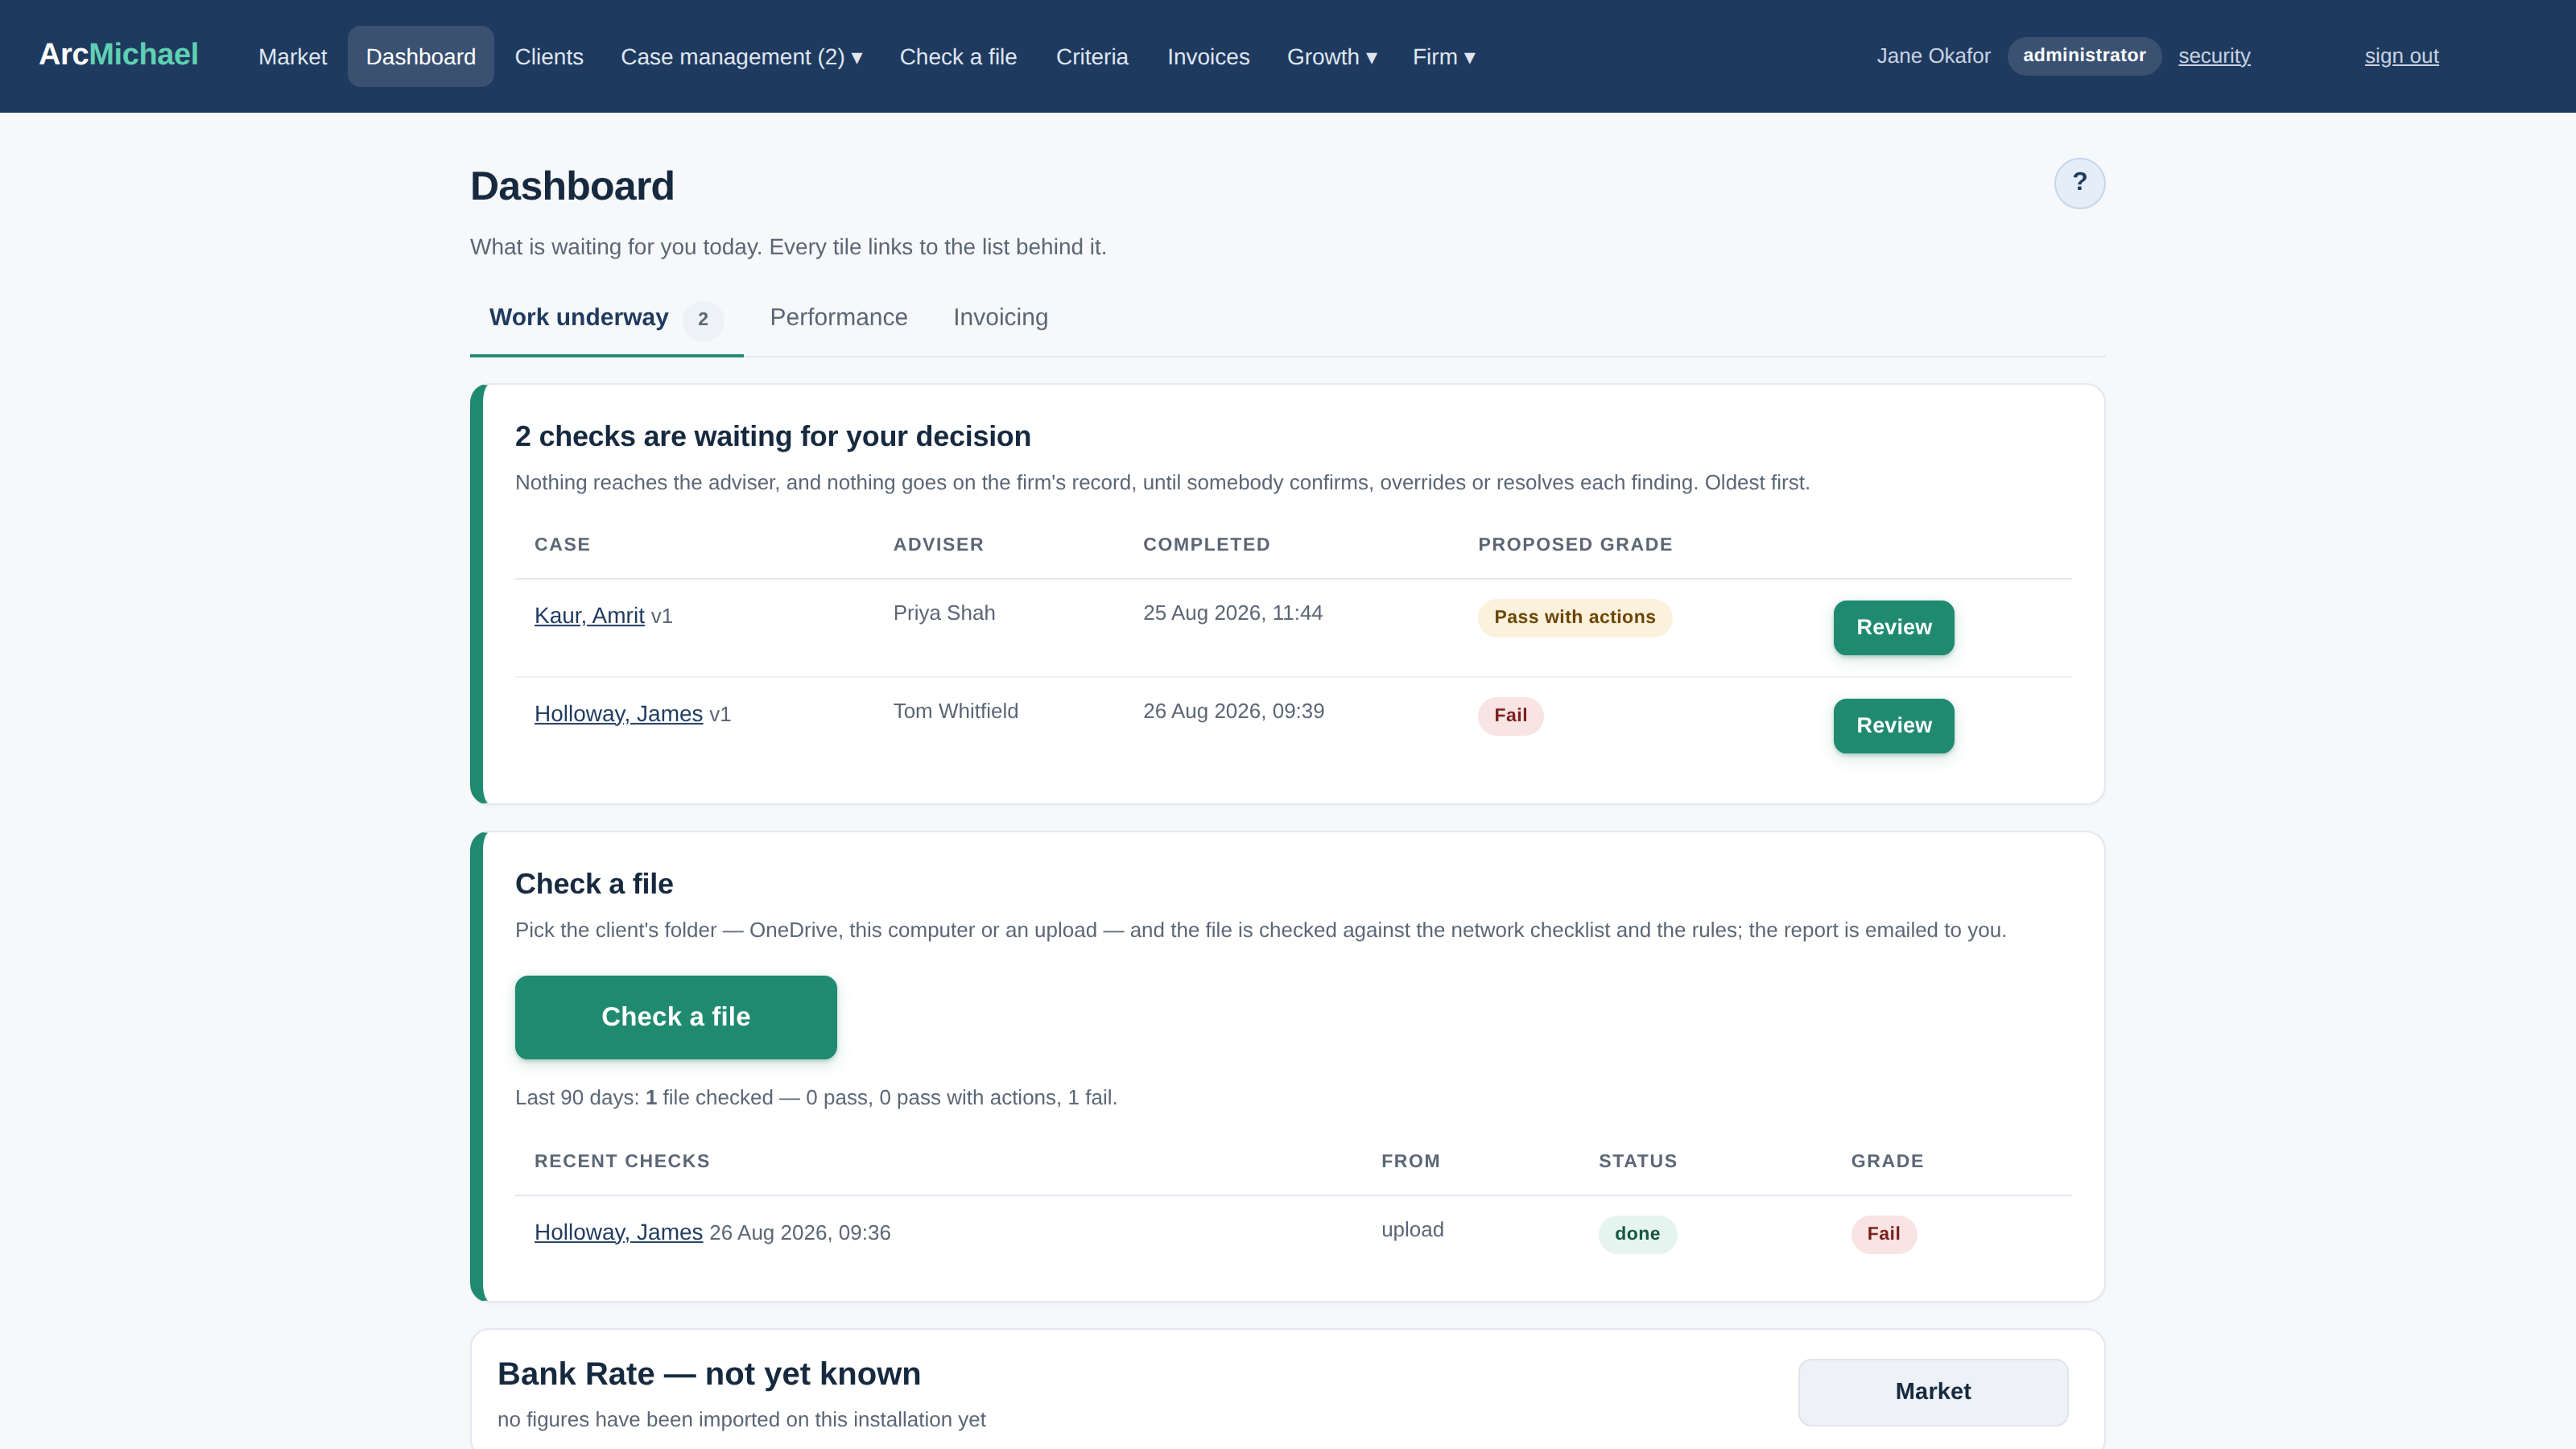2576x1449 pixels.
Task: Open the security link
Action: (x=2214, y=56)
